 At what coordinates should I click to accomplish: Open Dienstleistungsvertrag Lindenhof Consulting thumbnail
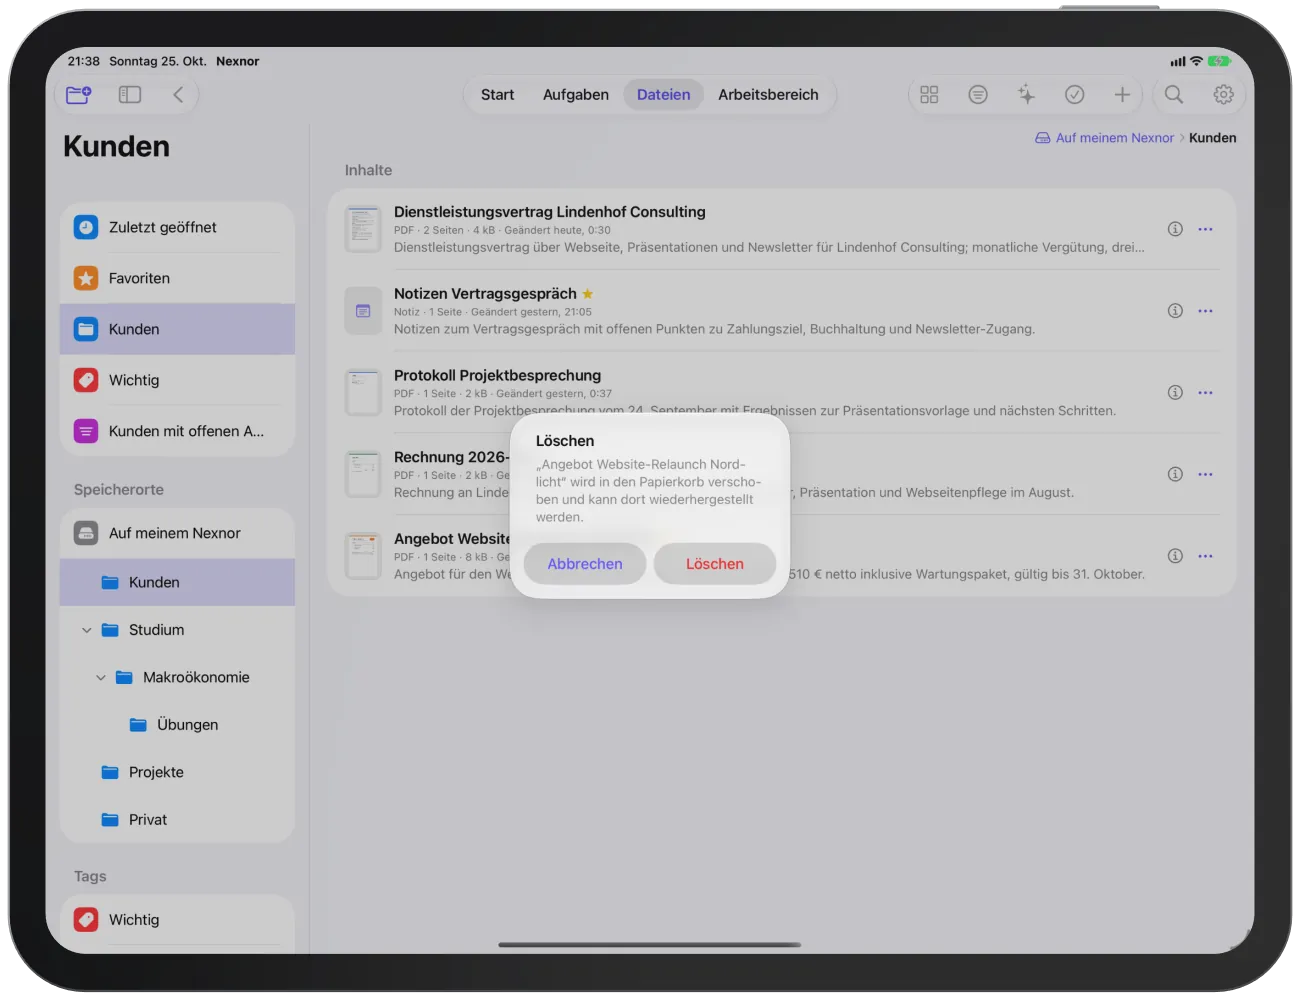click(363, 229)
